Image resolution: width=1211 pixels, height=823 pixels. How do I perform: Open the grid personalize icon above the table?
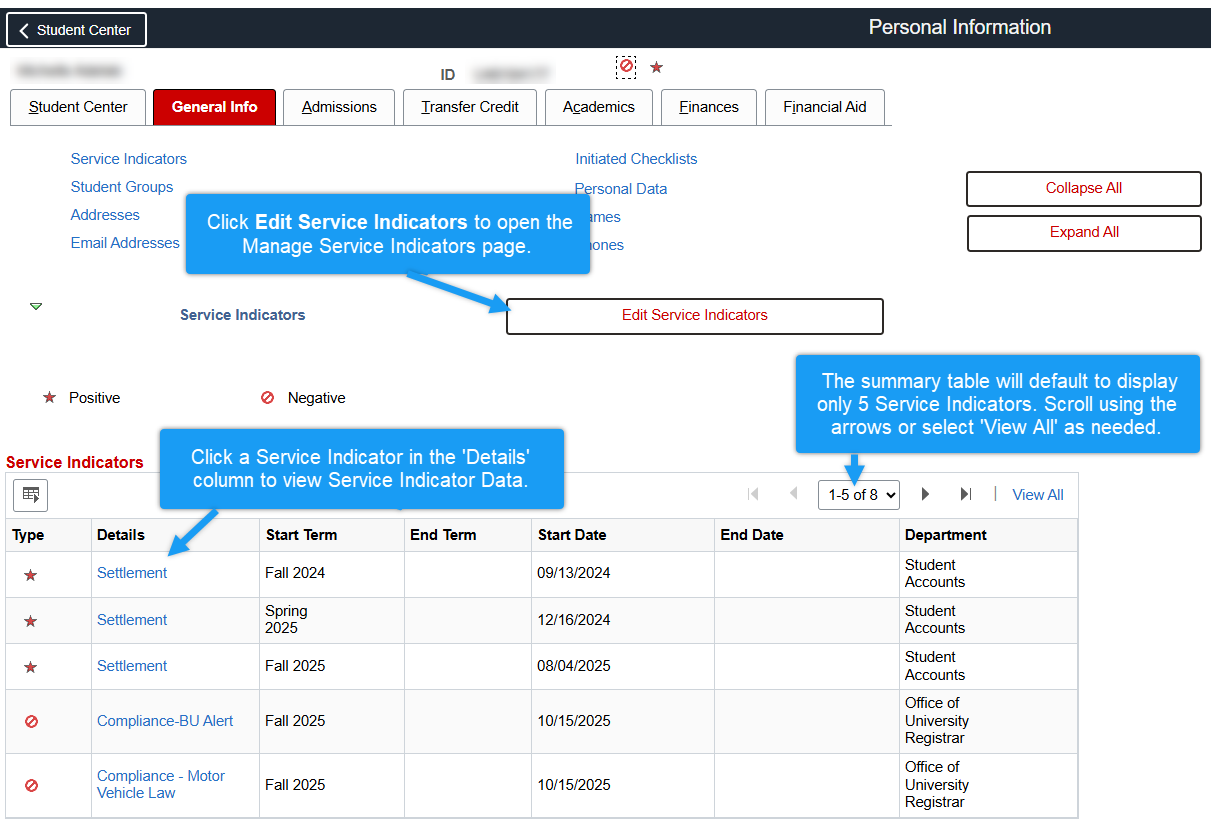click(x=30, y=495)
